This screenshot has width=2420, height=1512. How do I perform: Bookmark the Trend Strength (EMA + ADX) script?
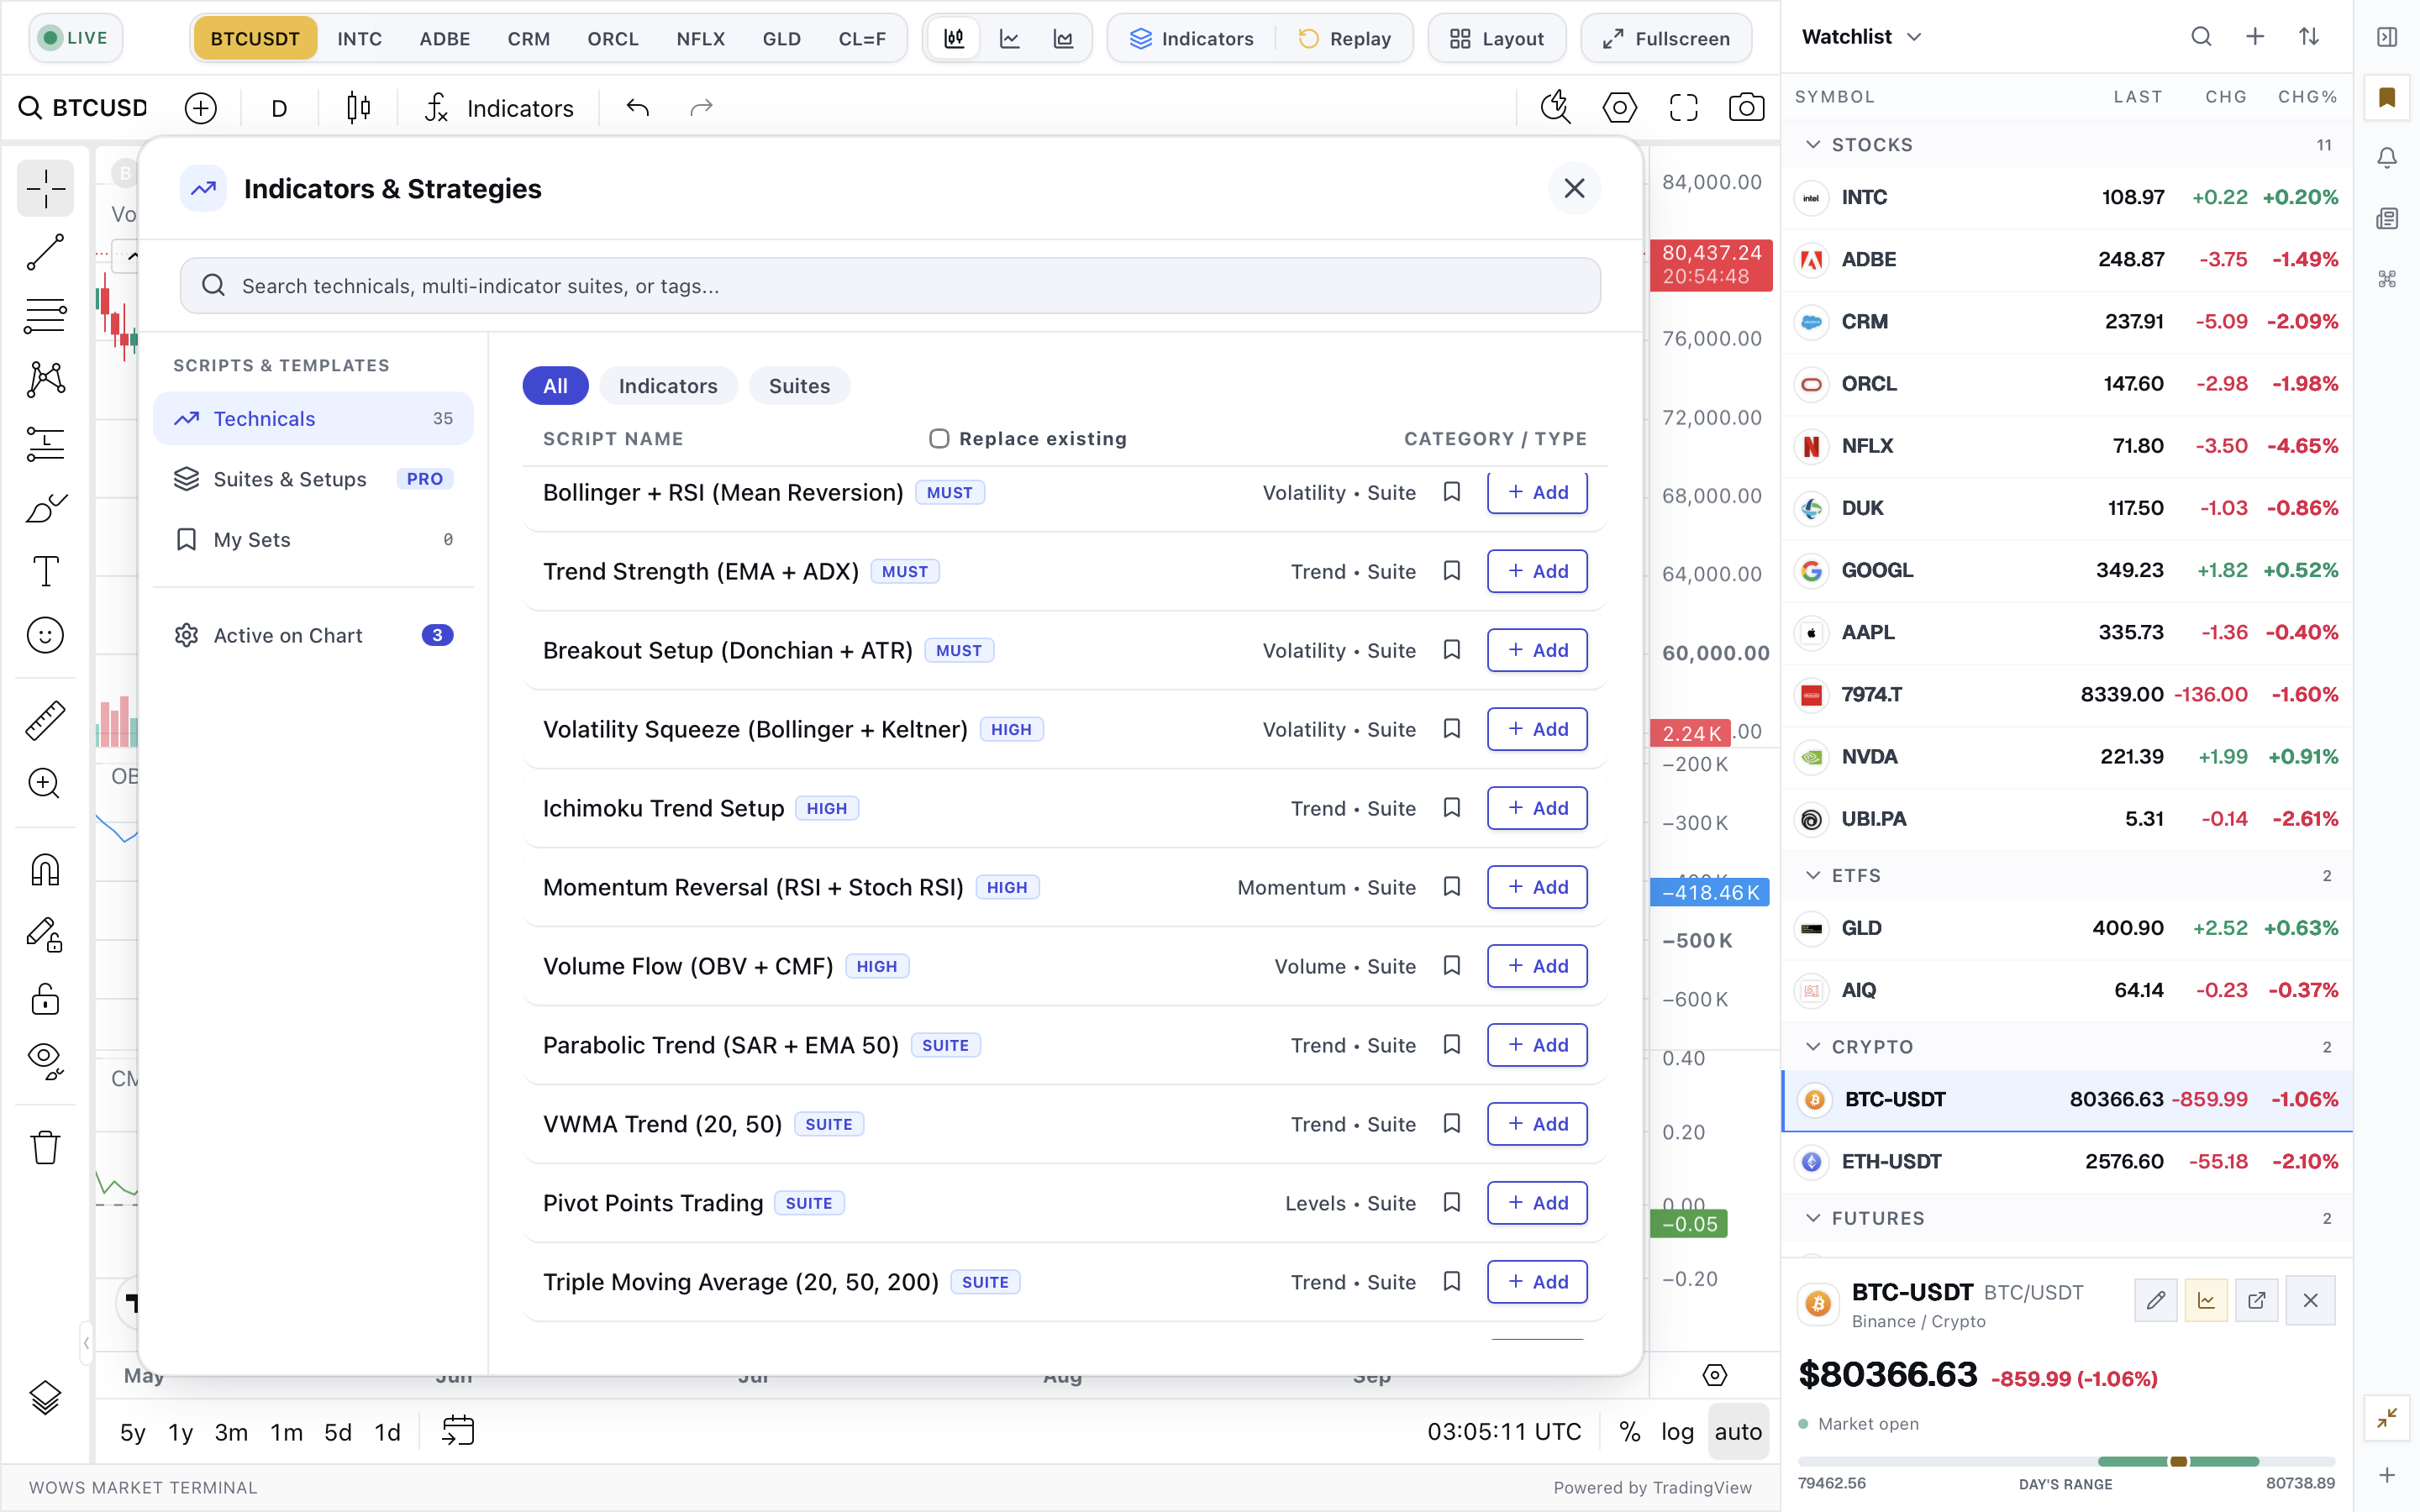(x=1452, y=571)
